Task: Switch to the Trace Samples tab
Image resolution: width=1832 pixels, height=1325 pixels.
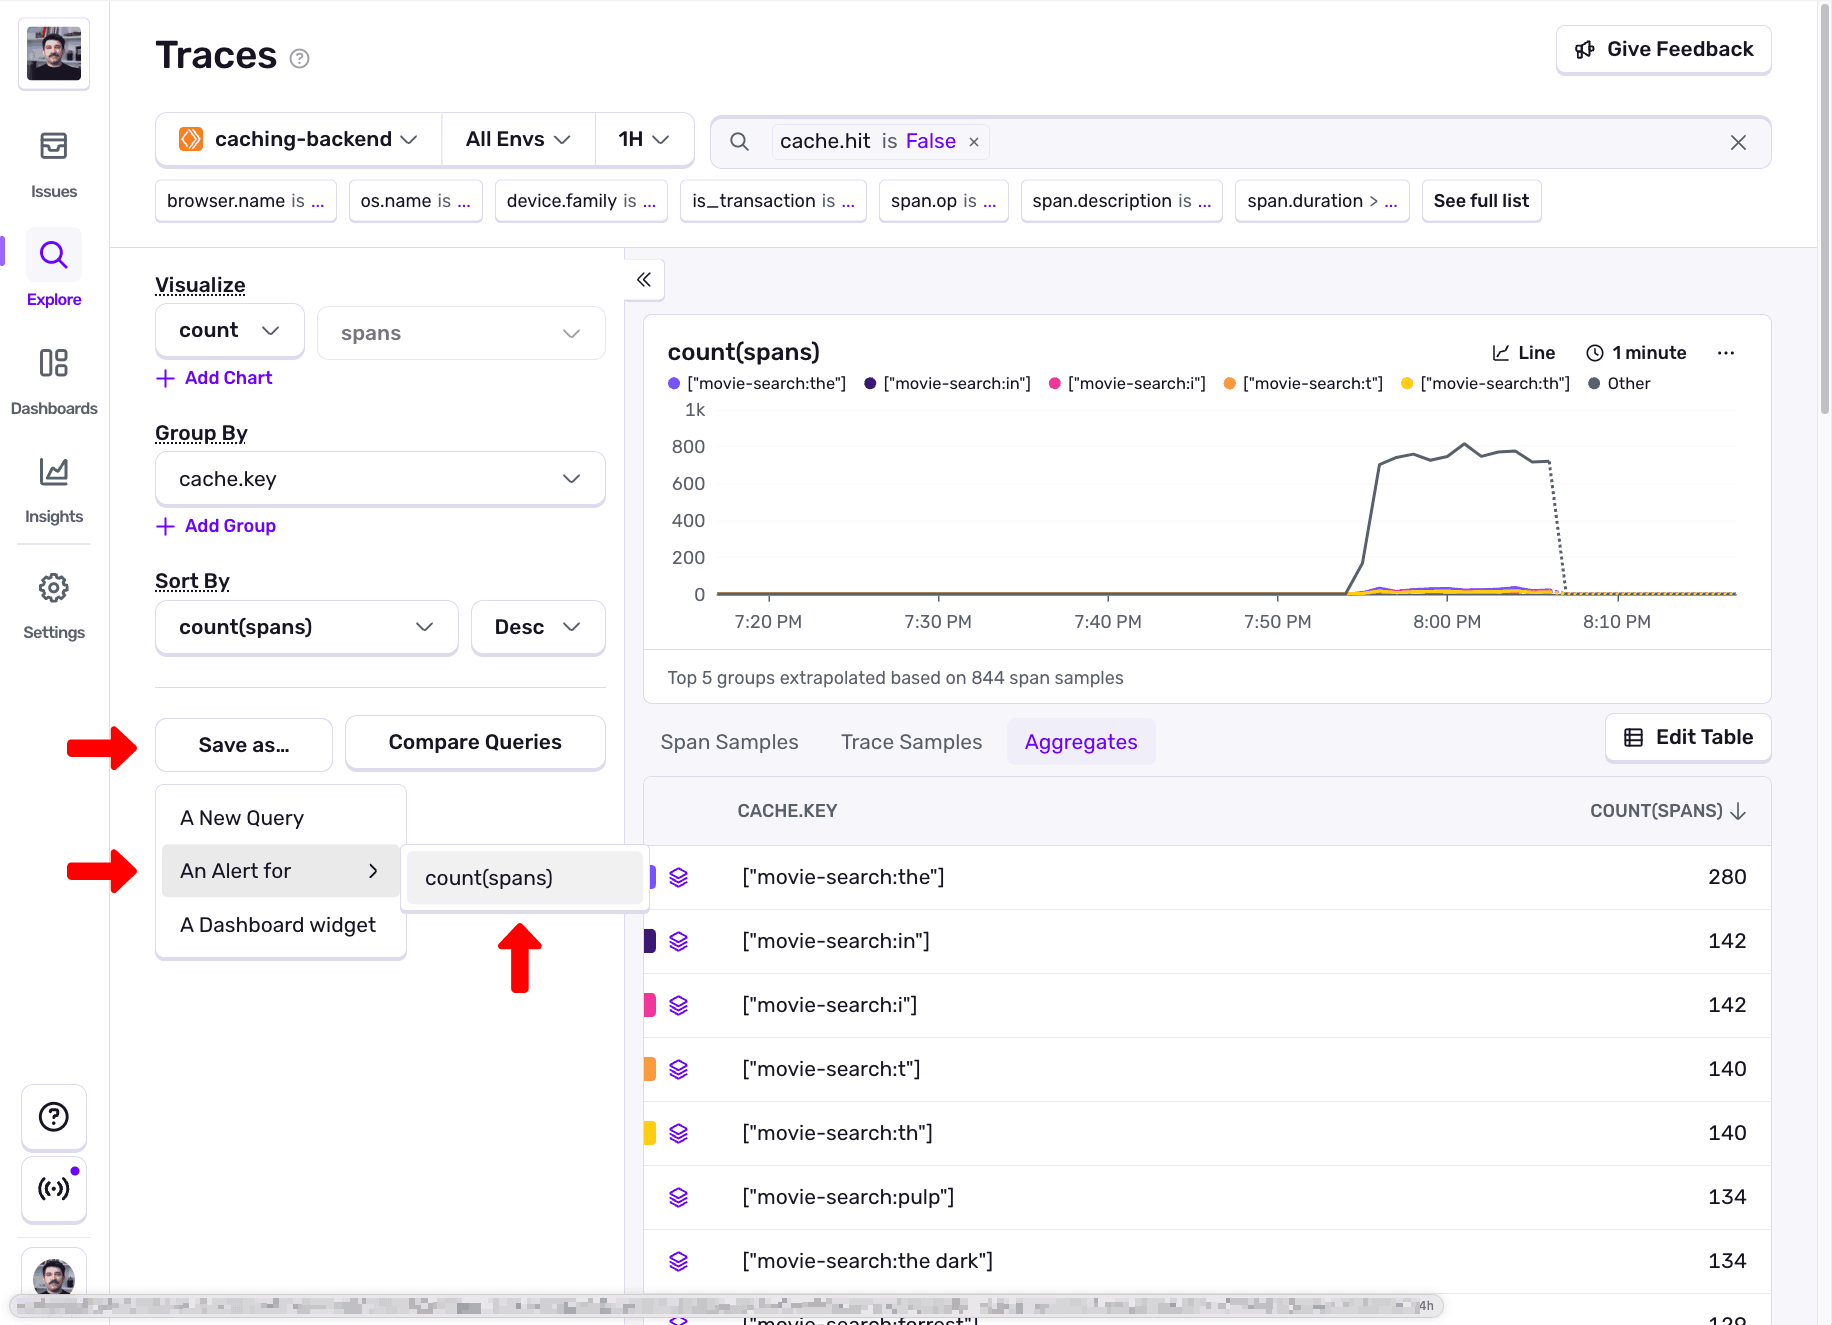Action: [911, 742]
